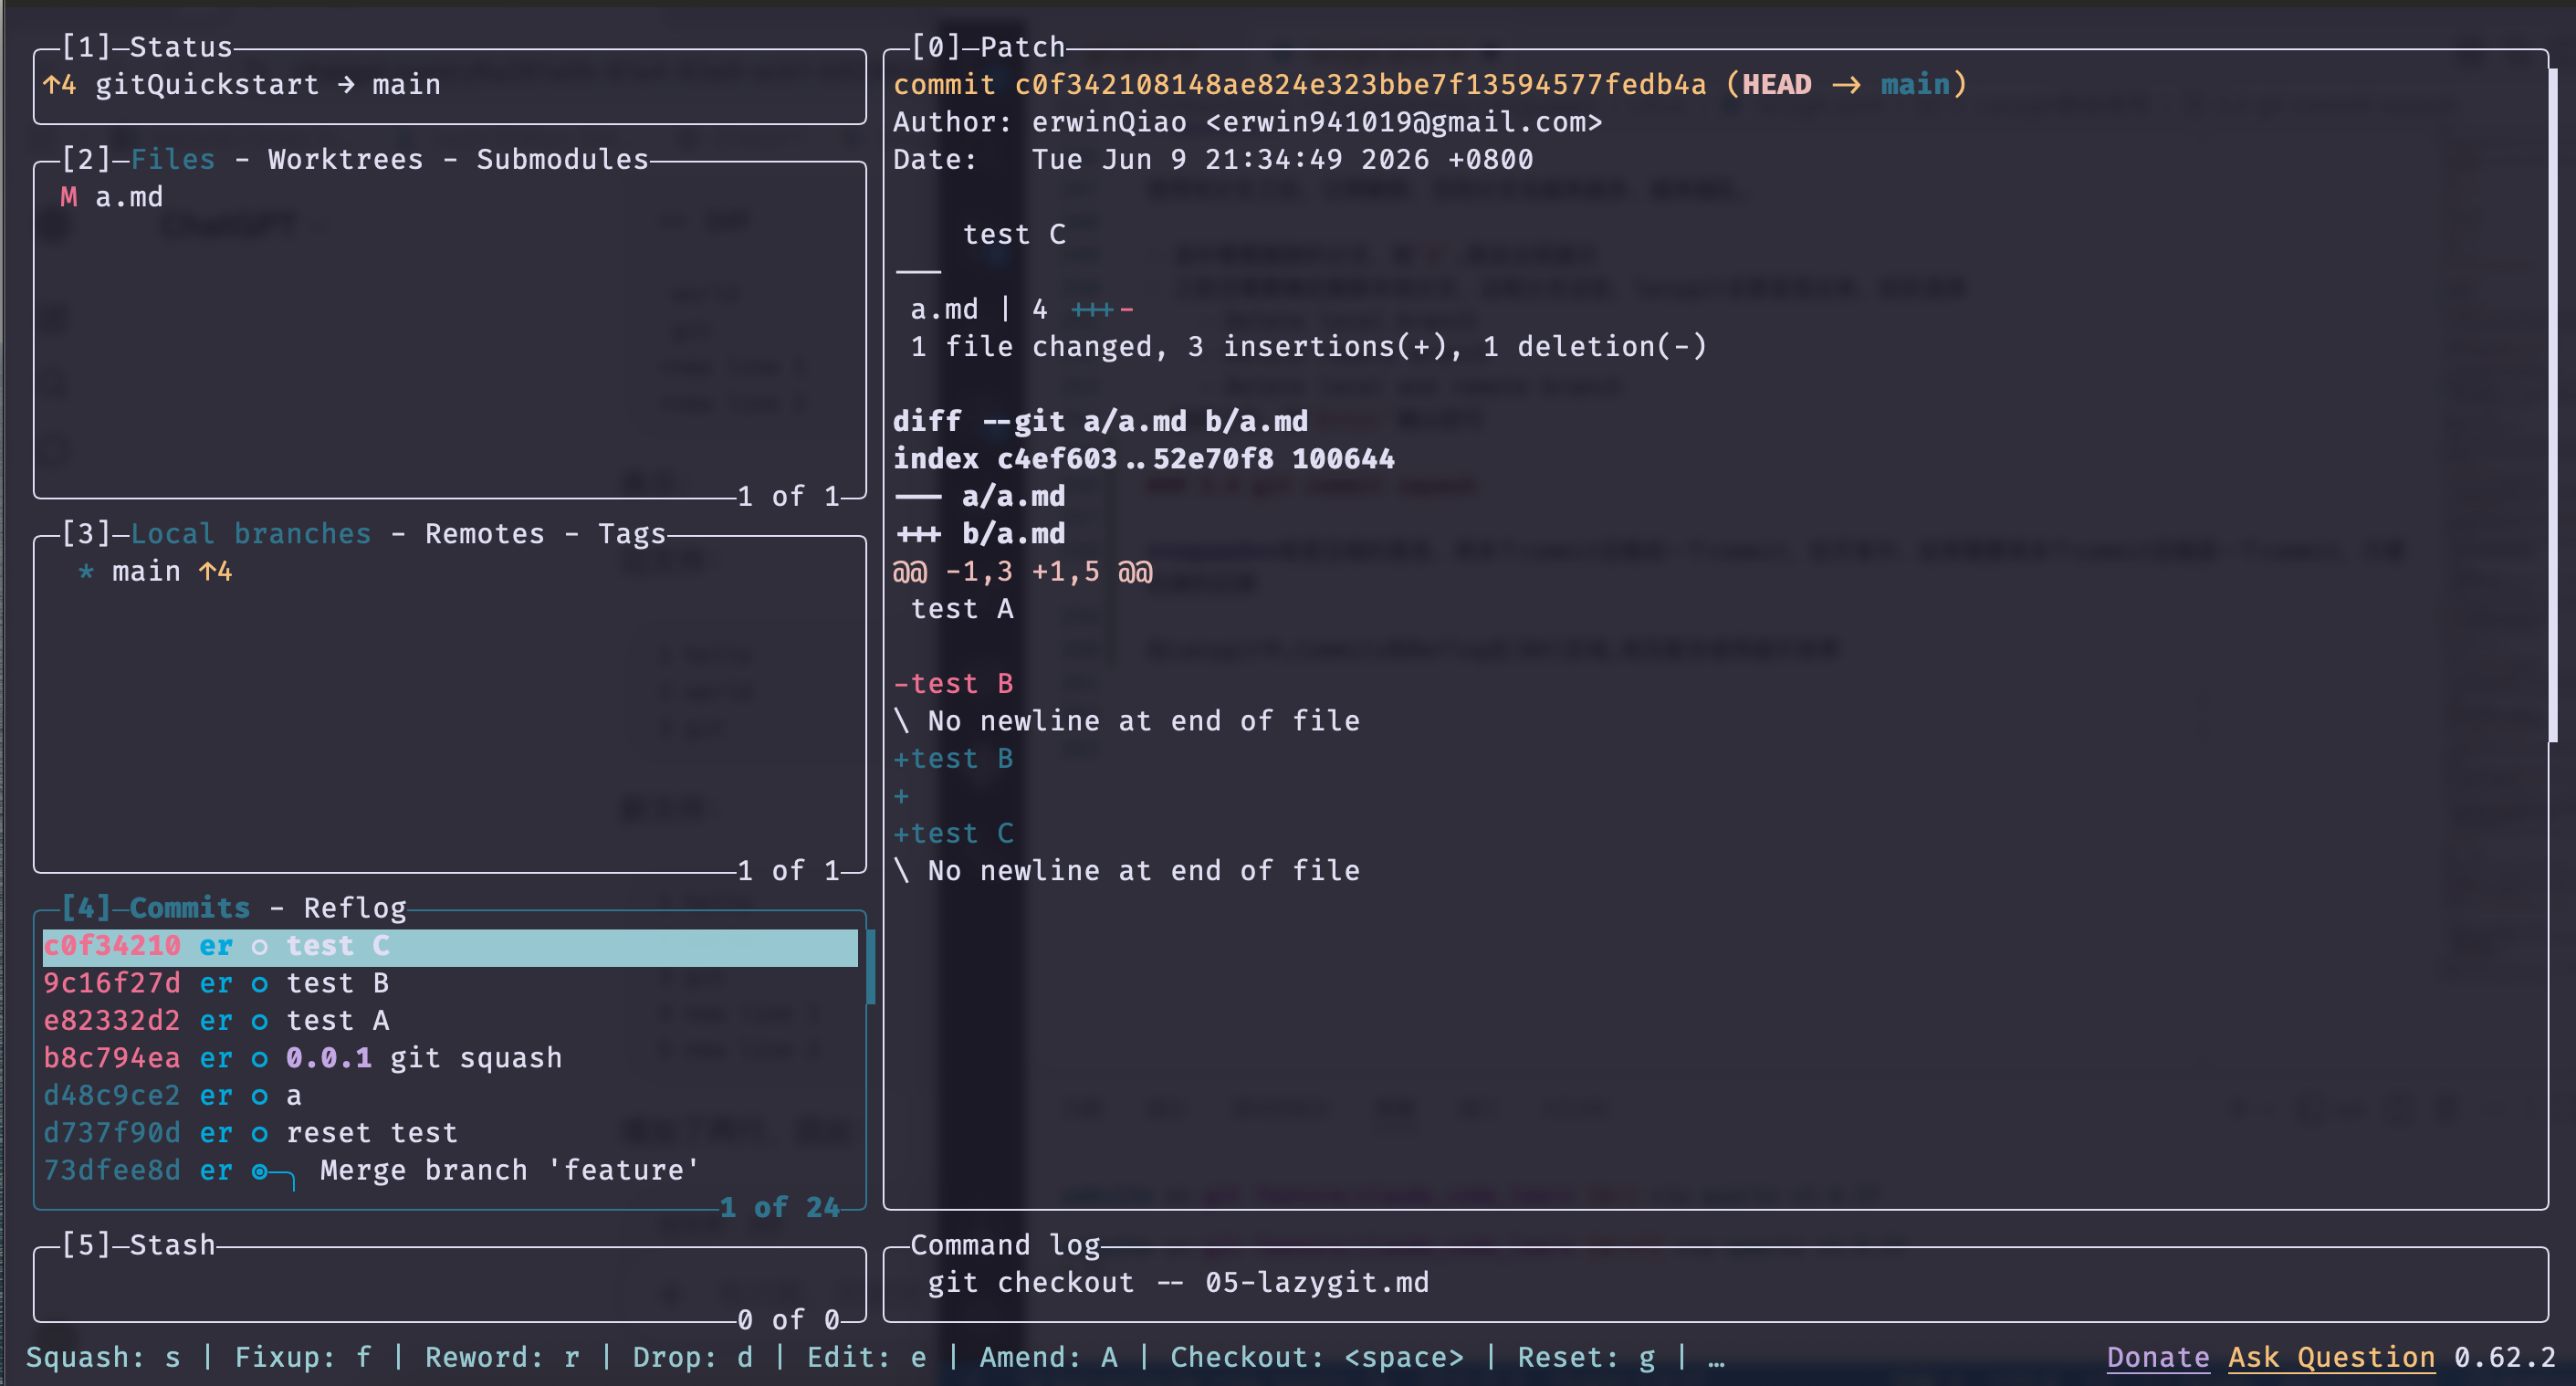Click the ↑4 indicator in Status panel
Viewport: 2576px width, 1386px height.
pyautogui.click(x=59, y=84)
